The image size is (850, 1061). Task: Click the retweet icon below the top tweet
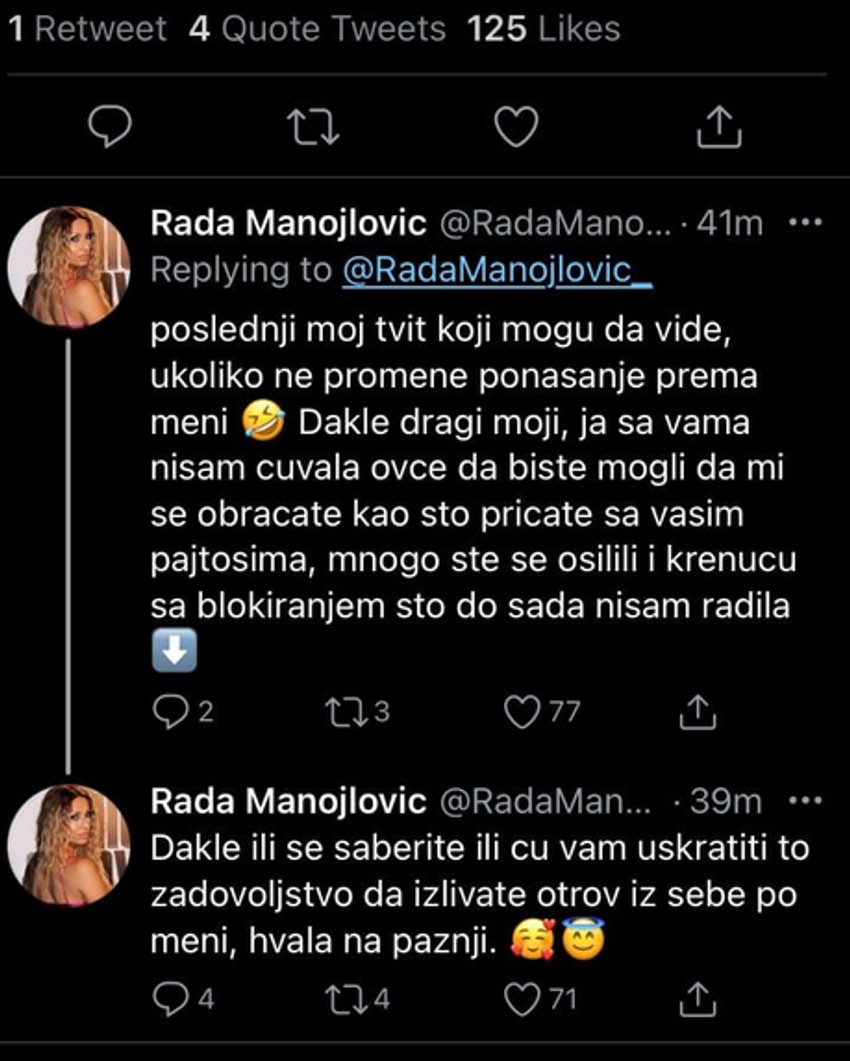[314, 125]
